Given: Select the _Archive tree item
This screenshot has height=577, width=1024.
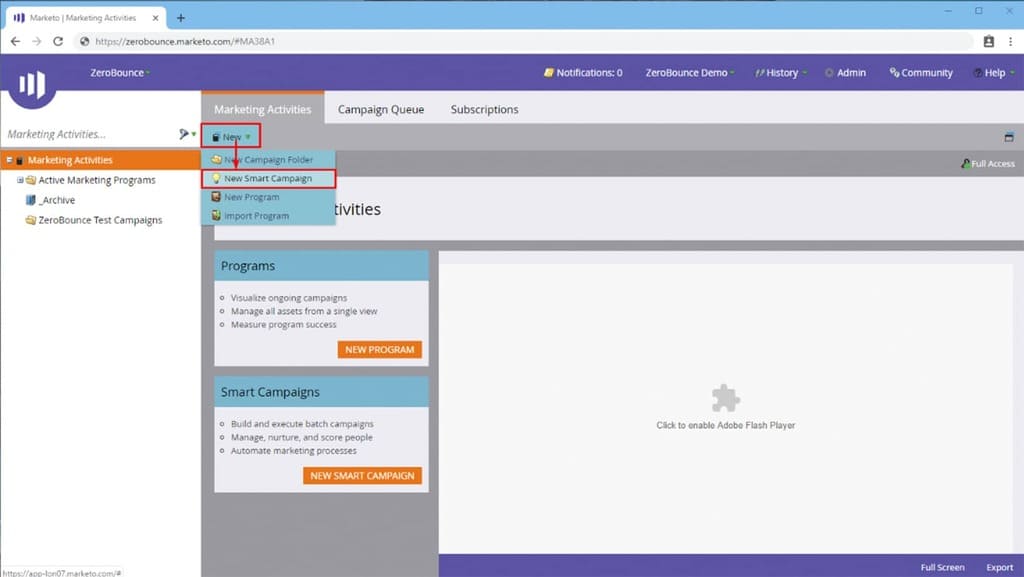Looking at the screenshot, I should [57, 200].
